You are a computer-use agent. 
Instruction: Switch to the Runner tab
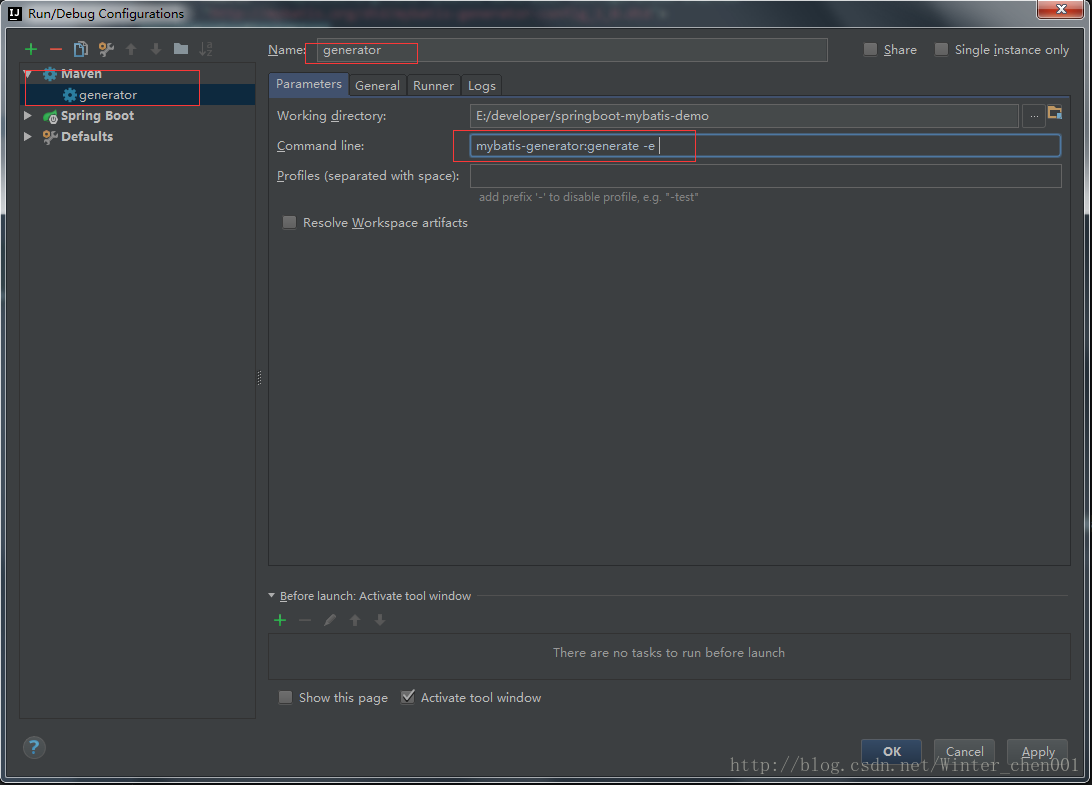[433, 85]
